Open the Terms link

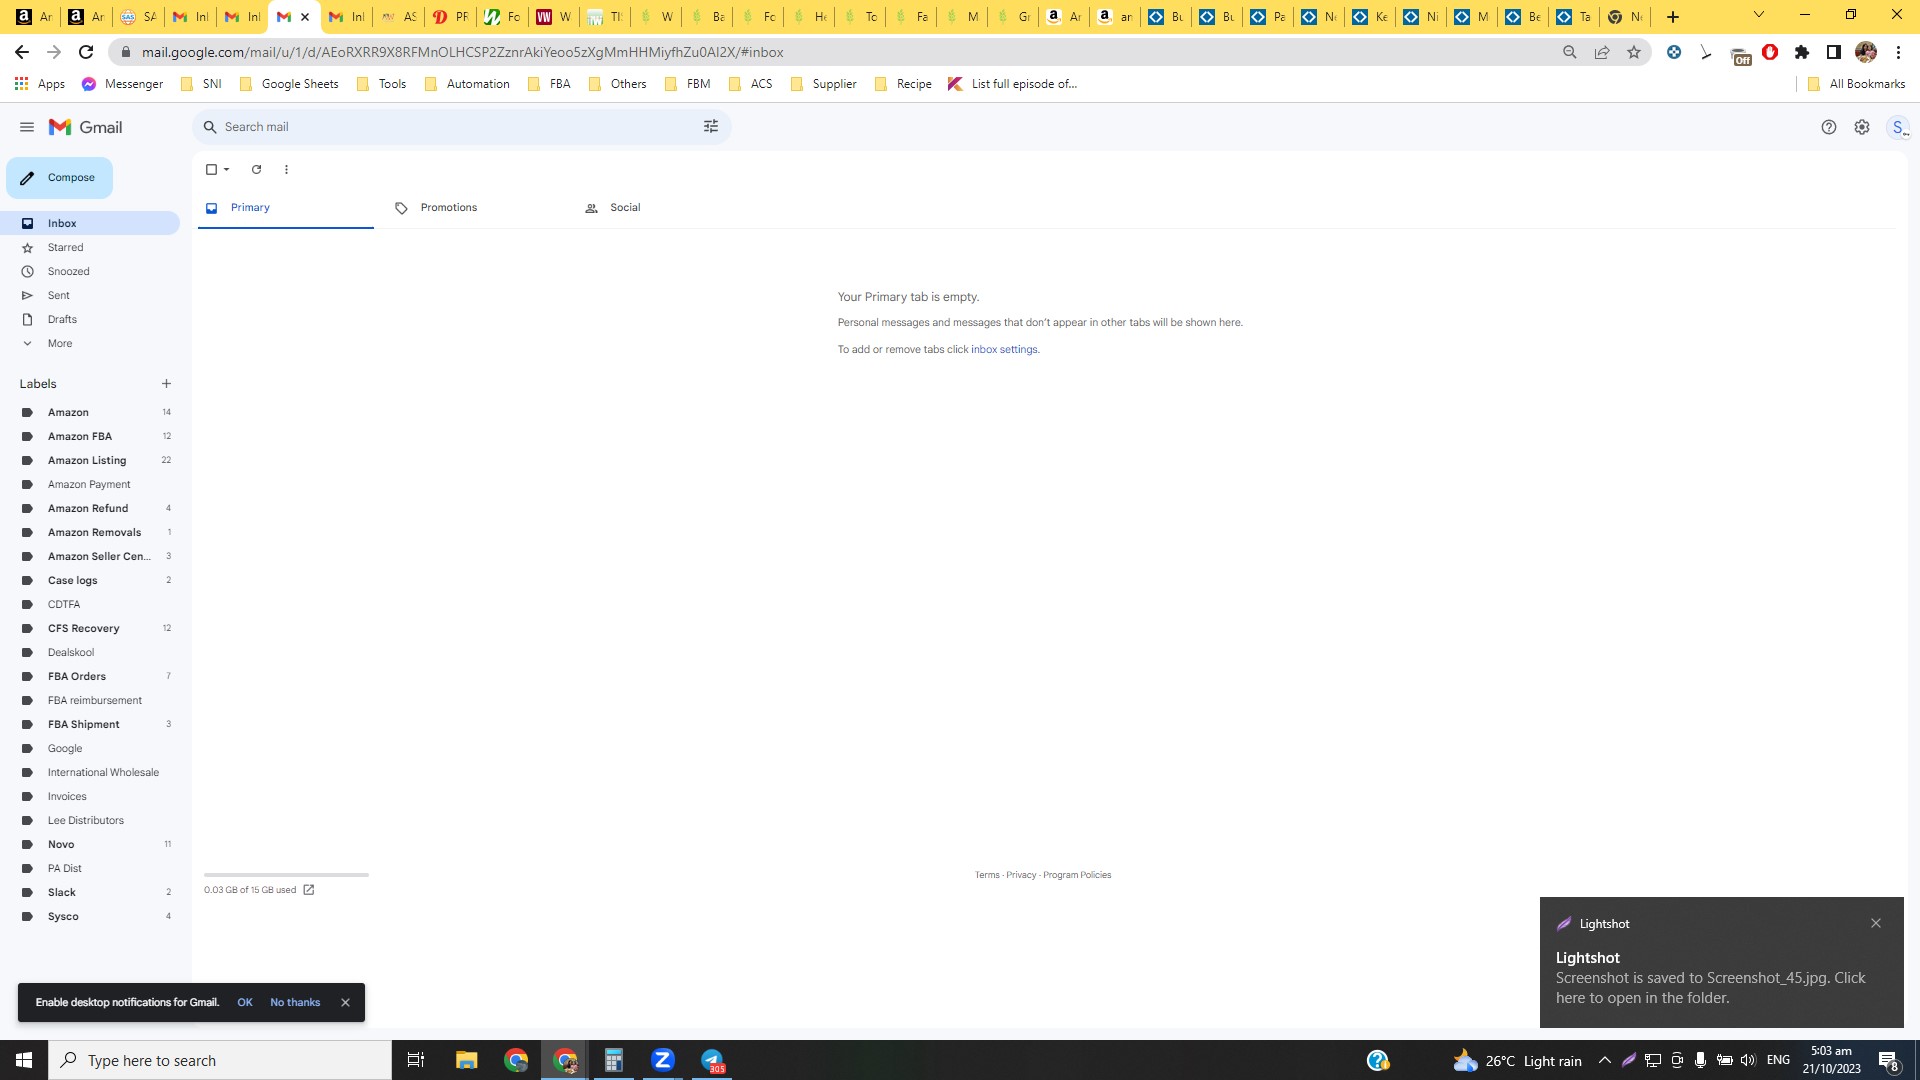coord(987,875)
